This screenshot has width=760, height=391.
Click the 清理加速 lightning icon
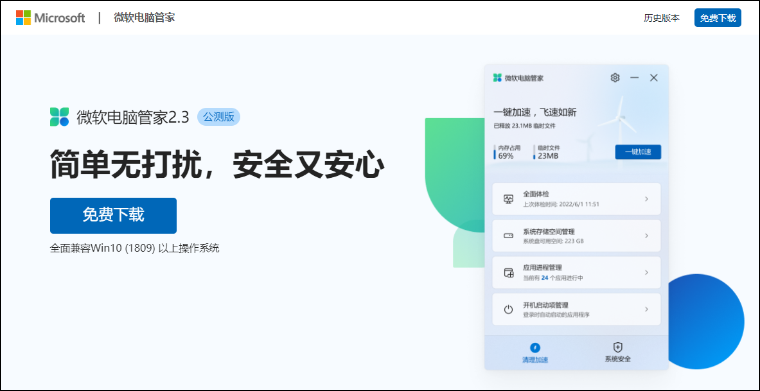[x=535, y=347]
